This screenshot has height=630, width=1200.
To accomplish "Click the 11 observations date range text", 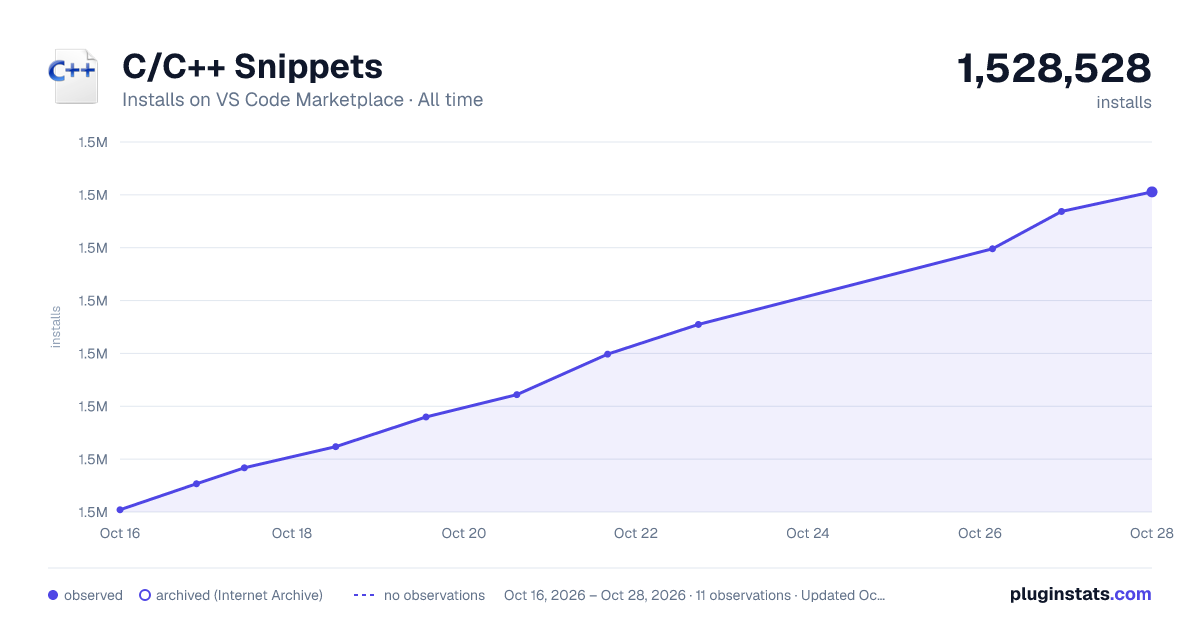I will point(695,595).
